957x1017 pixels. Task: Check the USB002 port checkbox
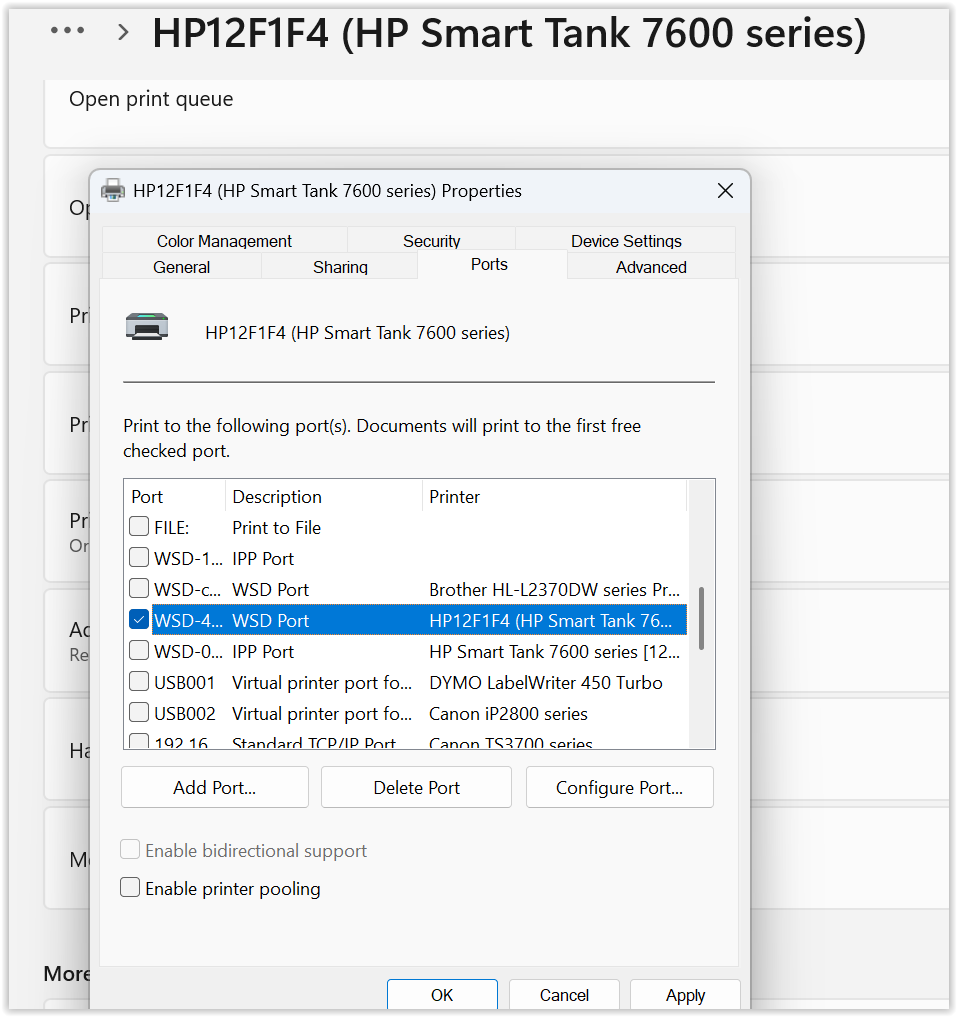coord(139,713)
